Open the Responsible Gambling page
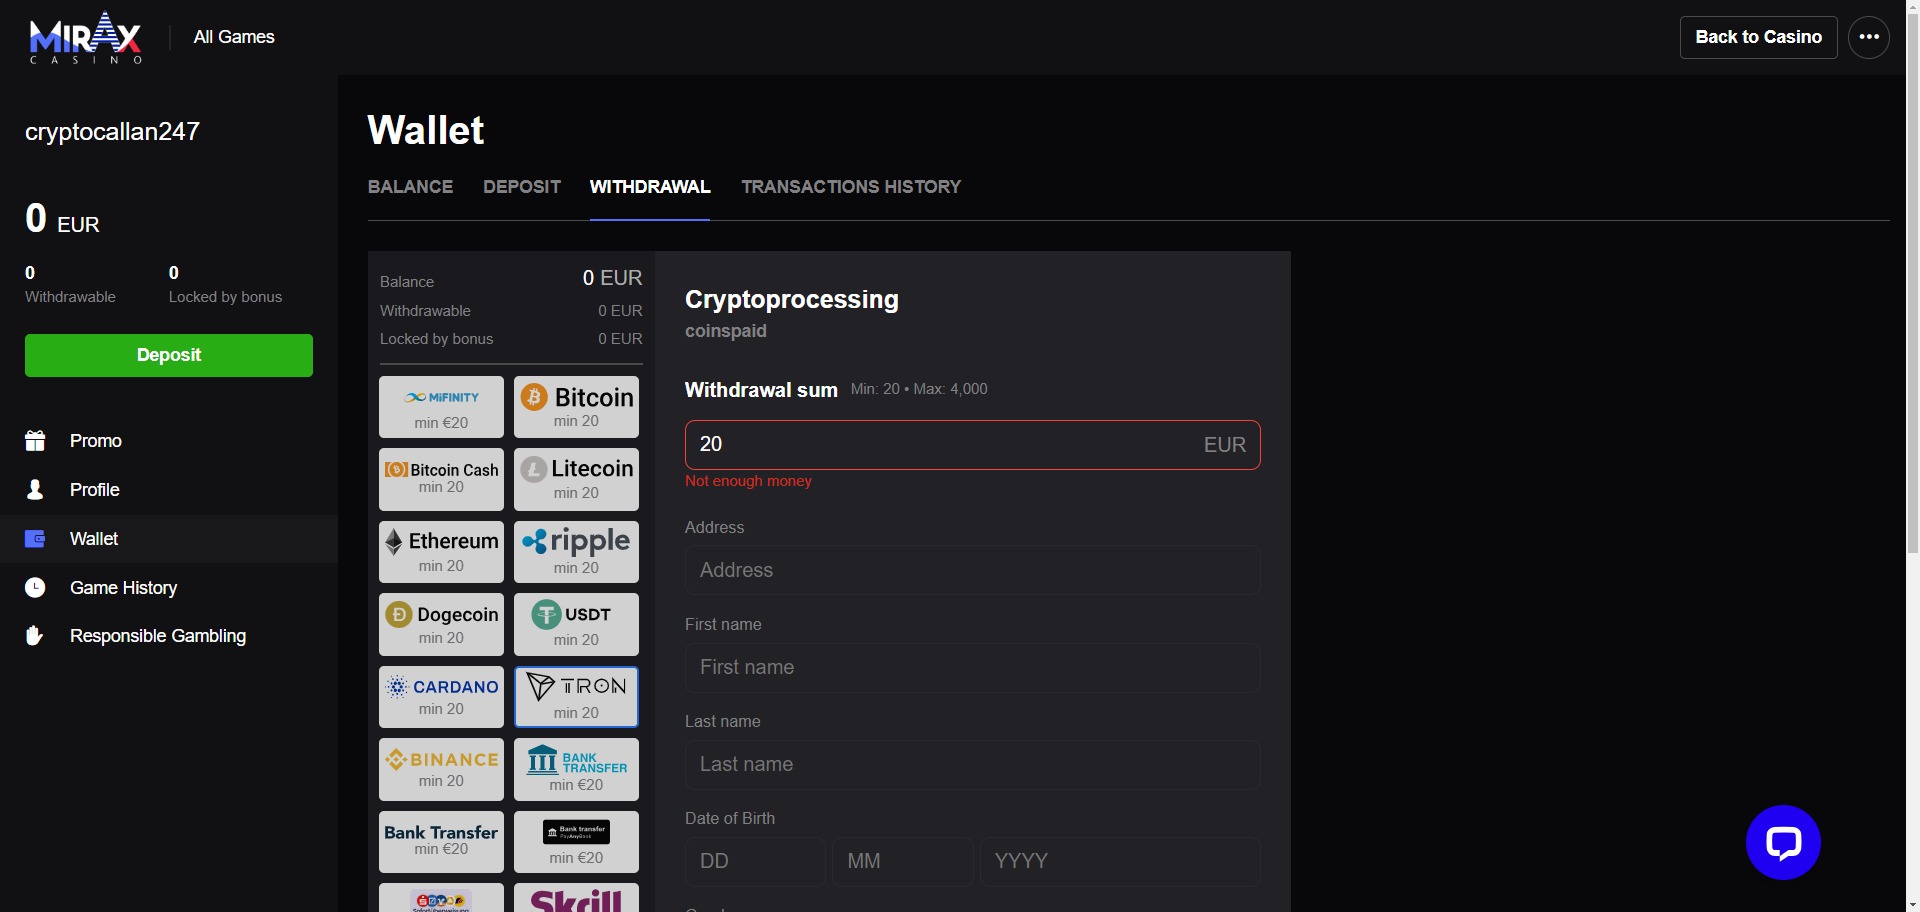The width and height of the screenshot is (1920, 912). (157, 635)
